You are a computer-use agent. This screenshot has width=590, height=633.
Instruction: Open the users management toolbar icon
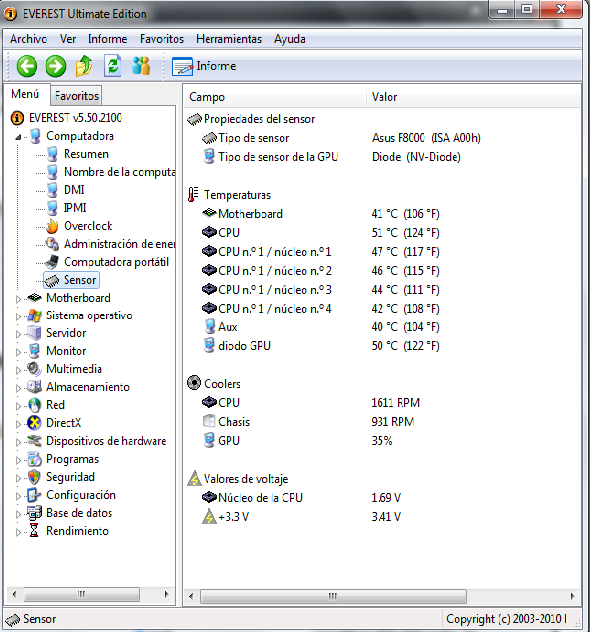tap(141, 66)
